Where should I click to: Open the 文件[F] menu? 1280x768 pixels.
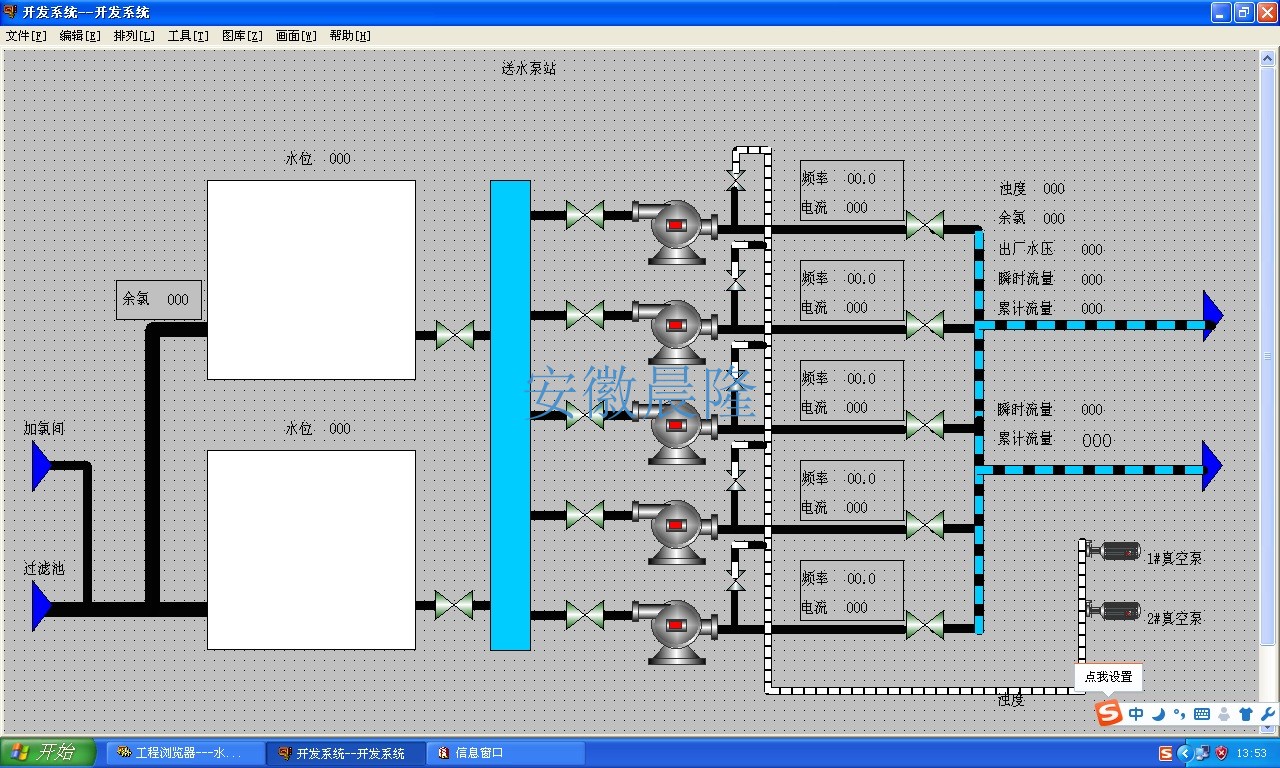coord(26,35)
